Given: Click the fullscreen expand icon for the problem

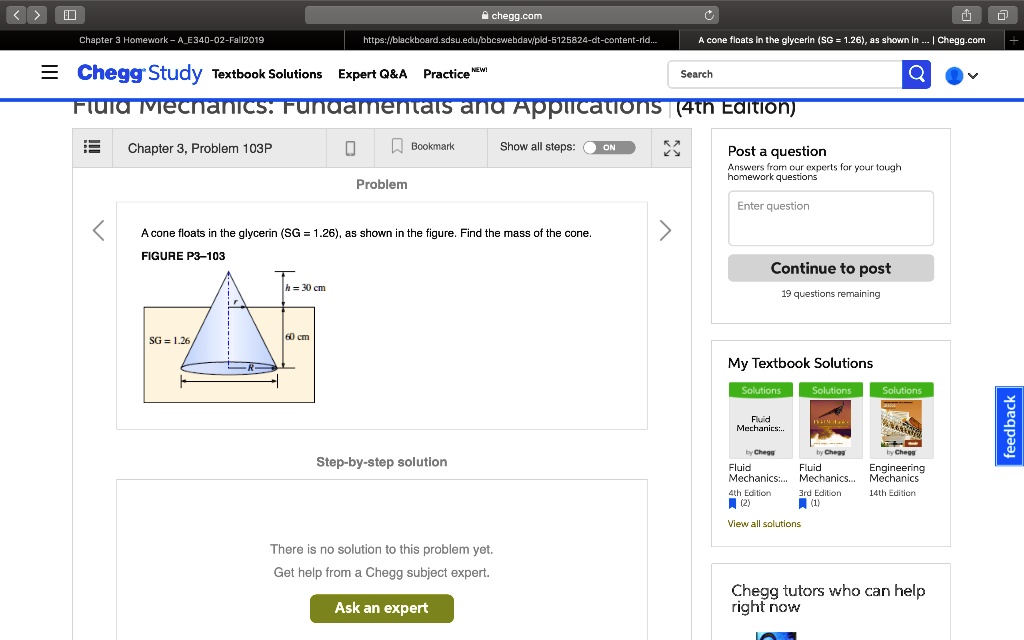Looking at the screenshot, I should coord(671,147).
